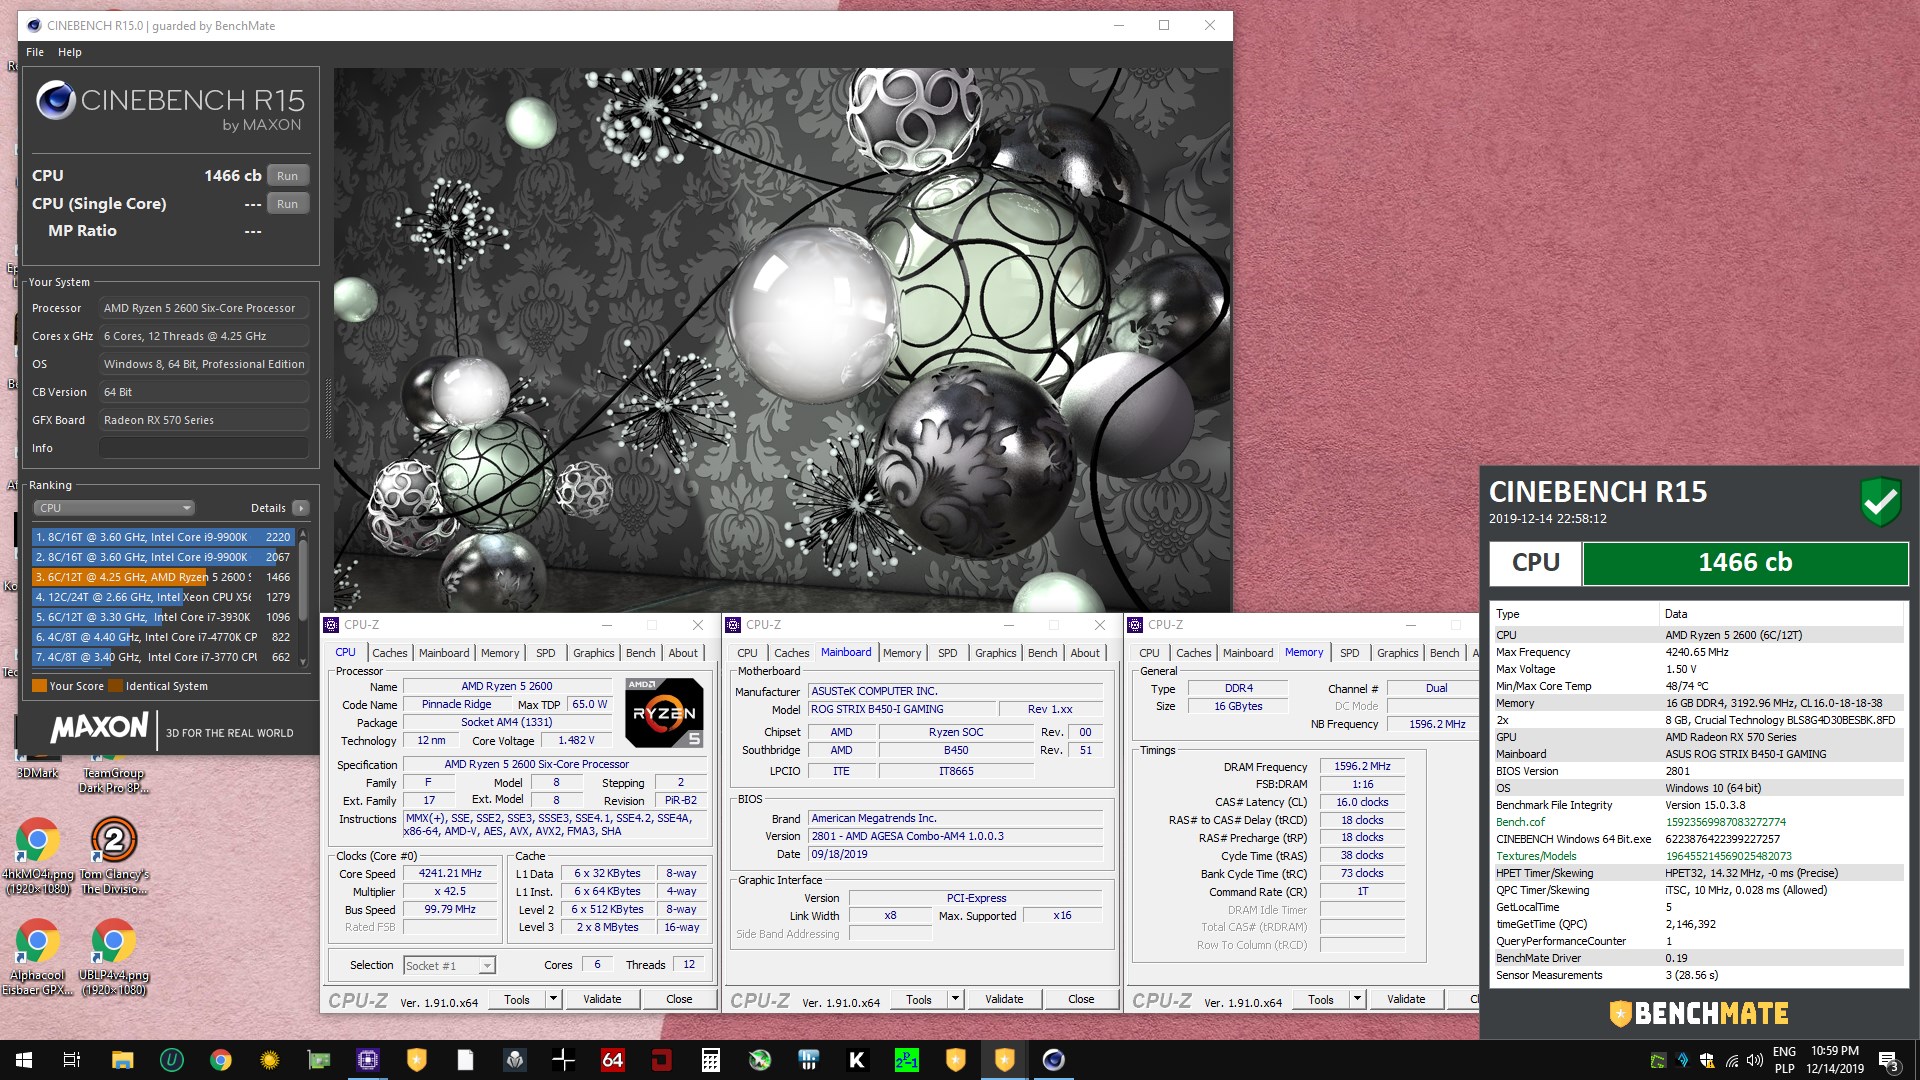This screenshot has width=1920, height=1080.
Task: Open the green circled U taskbar icon
Action: 171,1060
